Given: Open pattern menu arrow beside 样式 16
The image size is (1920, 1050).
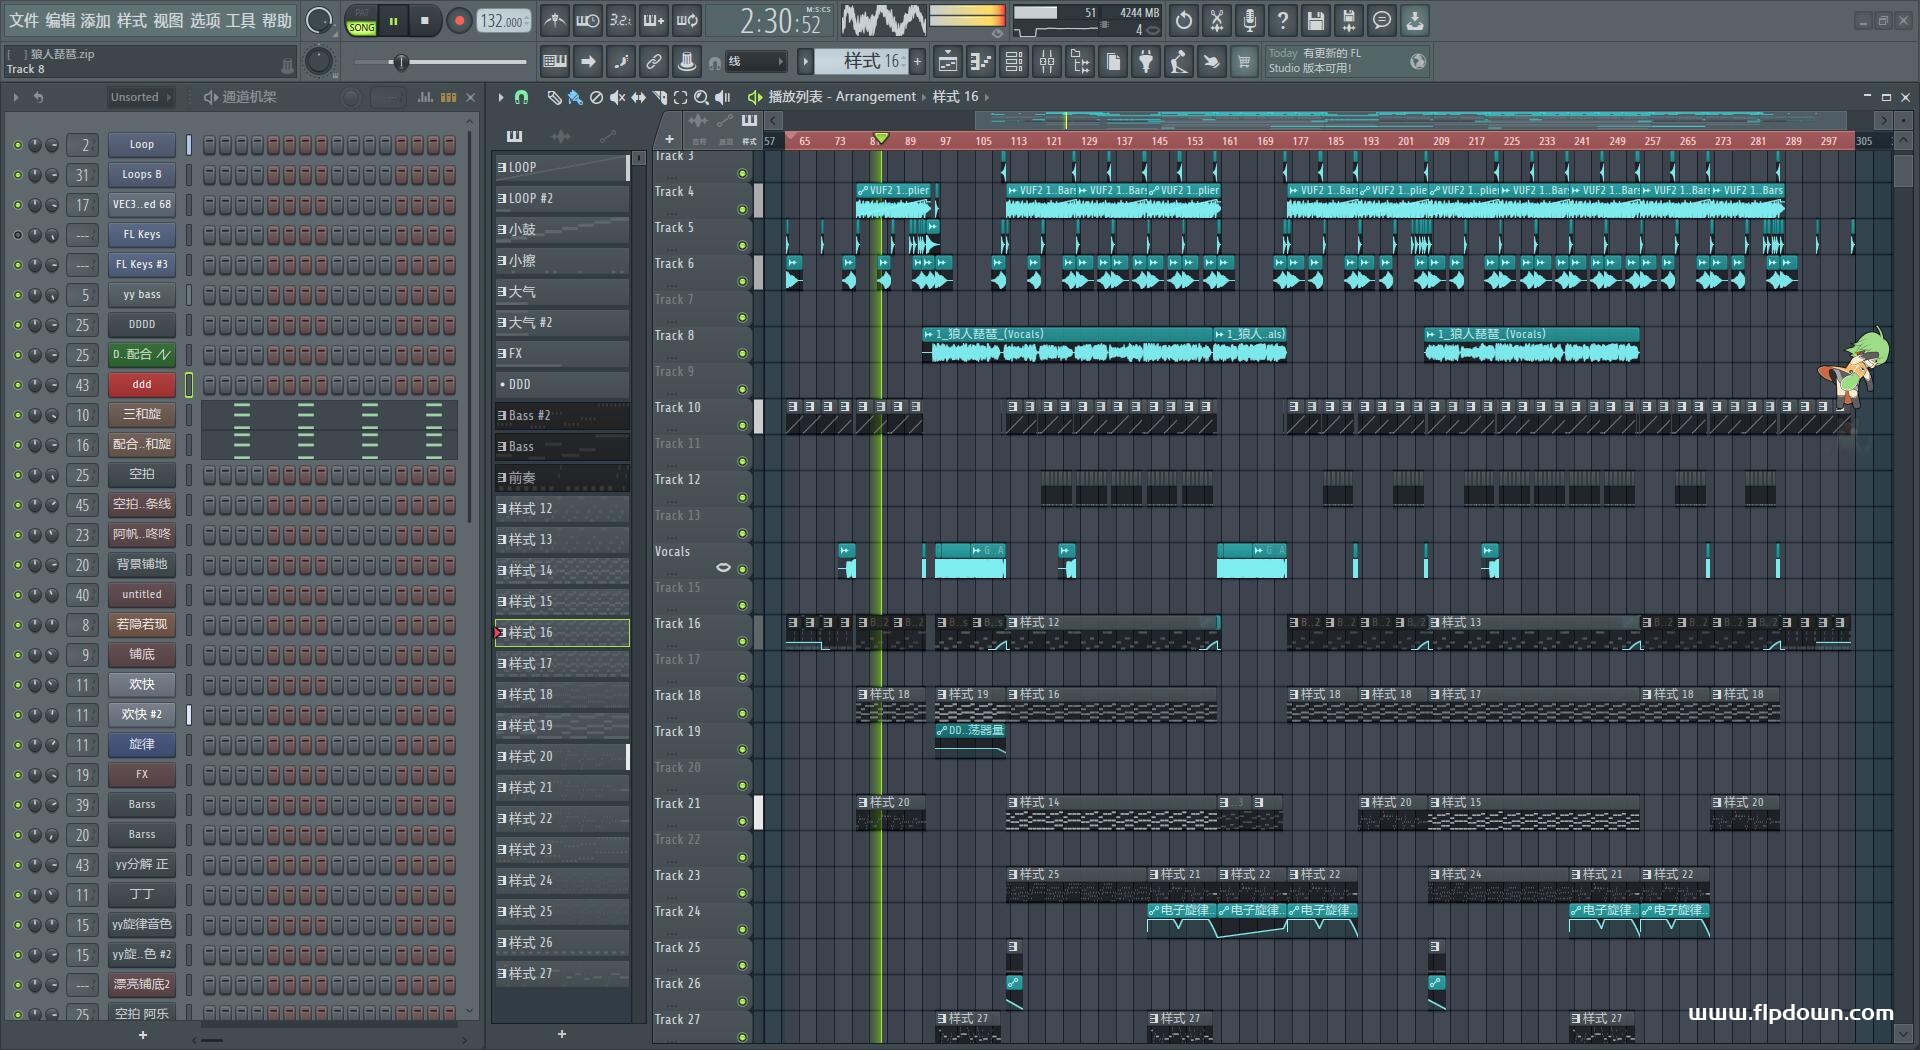Looking at the screenshot, I should pyautogui.click(x=804, y=61).
